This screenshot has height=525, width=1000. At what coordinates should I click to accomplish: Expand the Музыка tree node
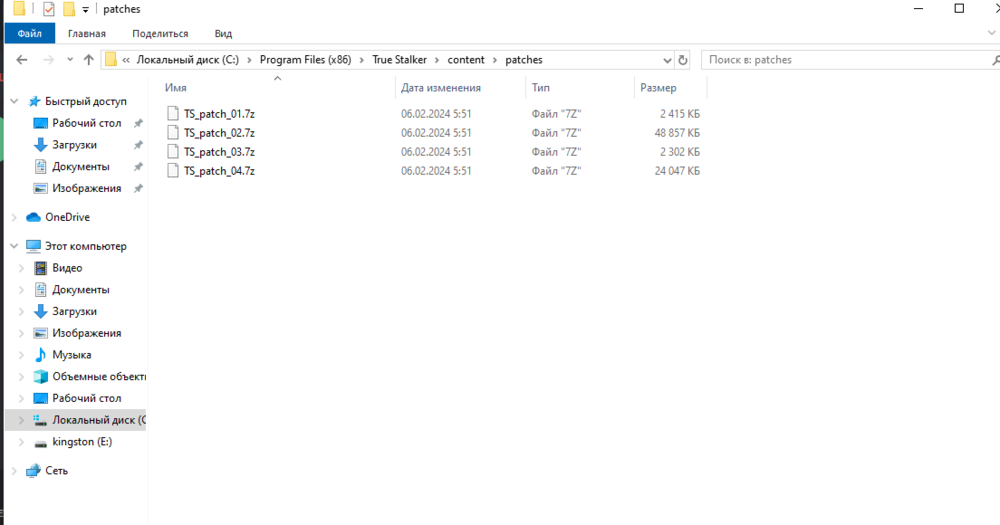pos(22,355)
